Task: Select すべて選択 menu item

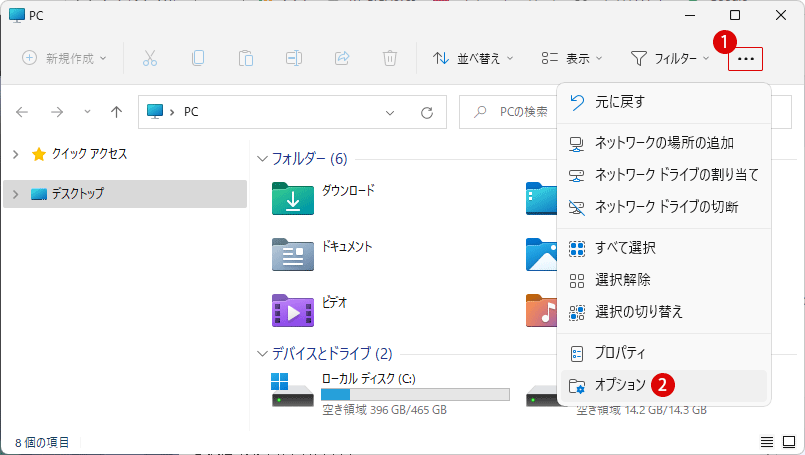Action: pos(664,248)
